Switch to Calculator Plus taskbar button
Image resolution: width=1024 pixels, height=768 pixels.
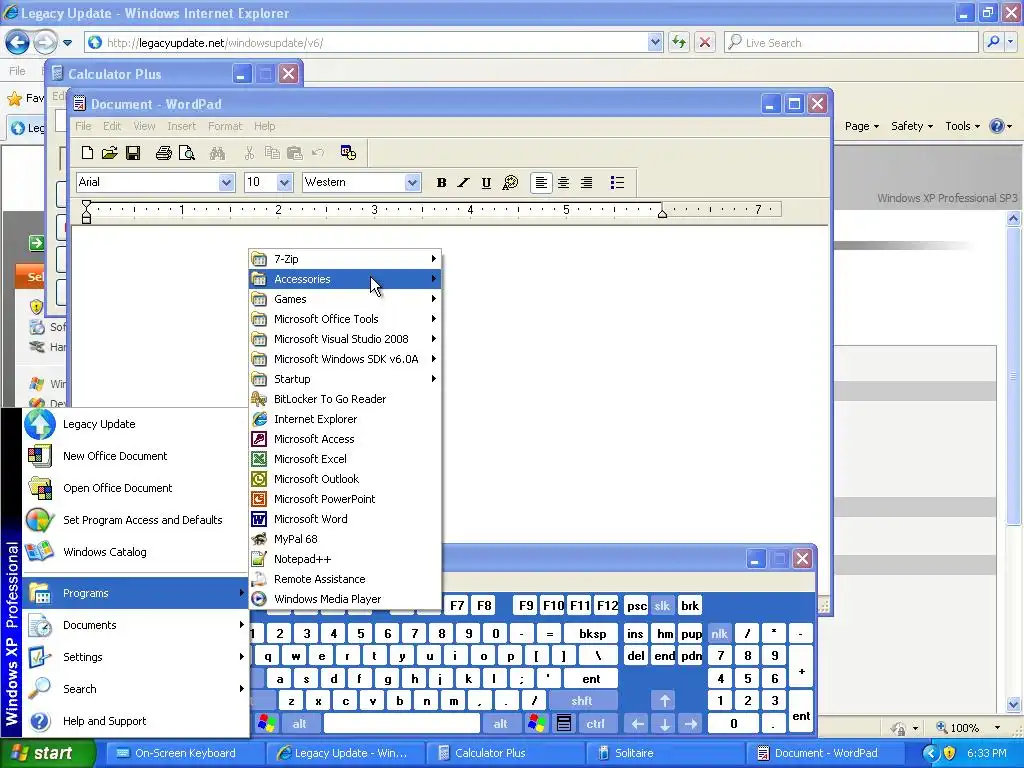click(x=505, y=753)
